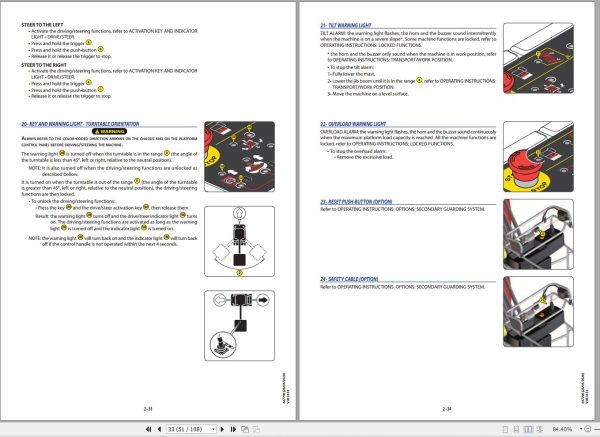
Task: Click the 'STEER TO THE LEFT' heading
Action: click(x=42, y=25)
